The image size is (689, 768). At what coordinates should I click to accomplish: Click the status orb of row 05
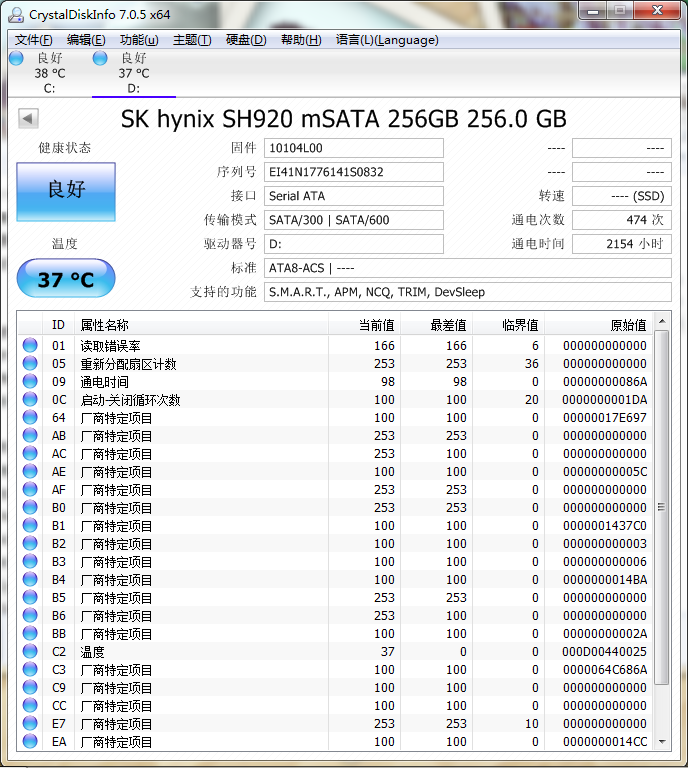click(x=30, y=363)
